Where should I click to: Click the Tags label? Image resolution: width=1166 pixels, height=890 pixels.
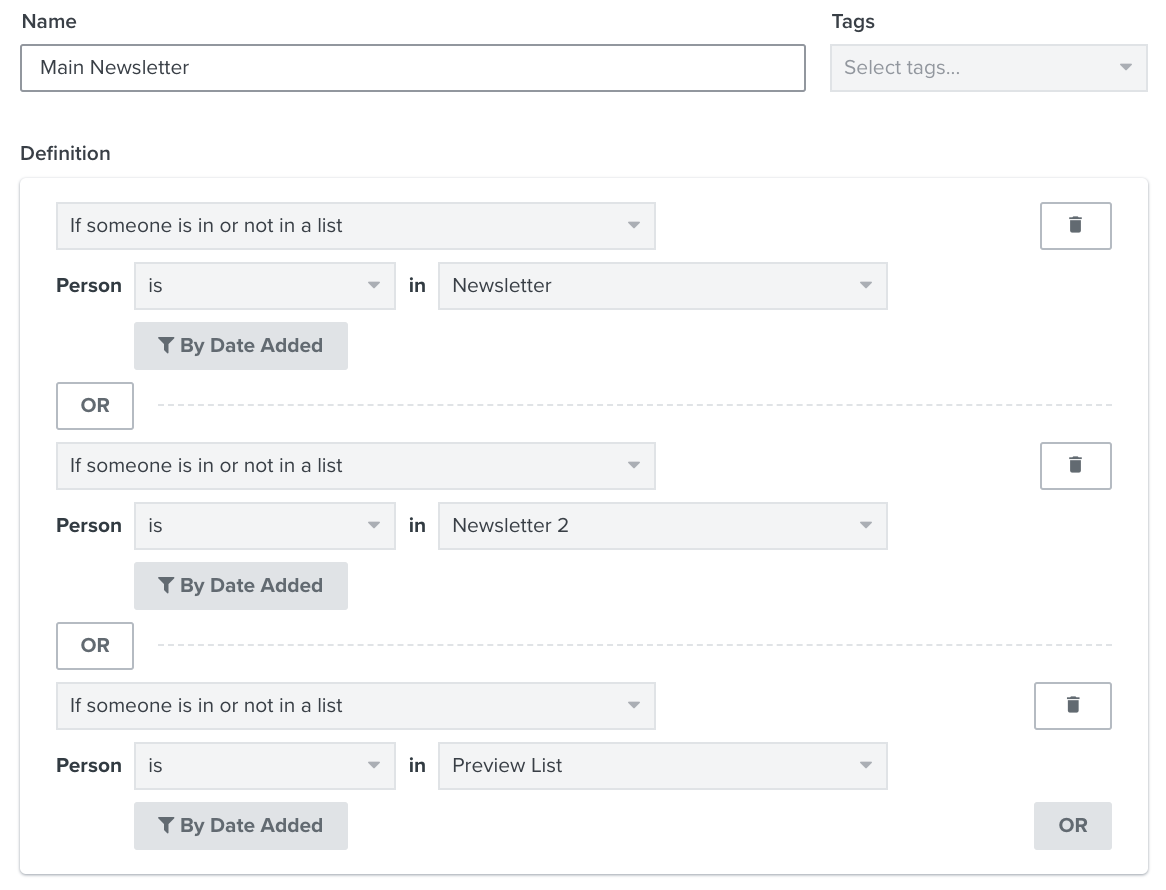coord(853,22)
